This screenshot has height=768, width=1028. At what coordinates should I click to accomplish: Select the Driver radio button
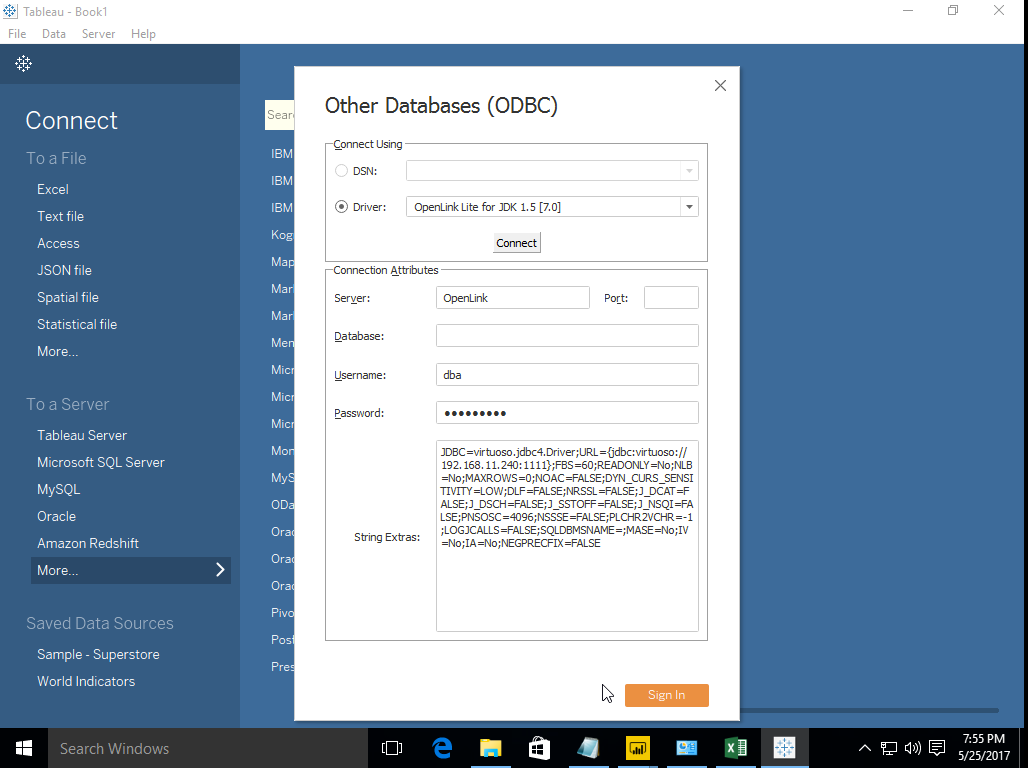(341, 207)
